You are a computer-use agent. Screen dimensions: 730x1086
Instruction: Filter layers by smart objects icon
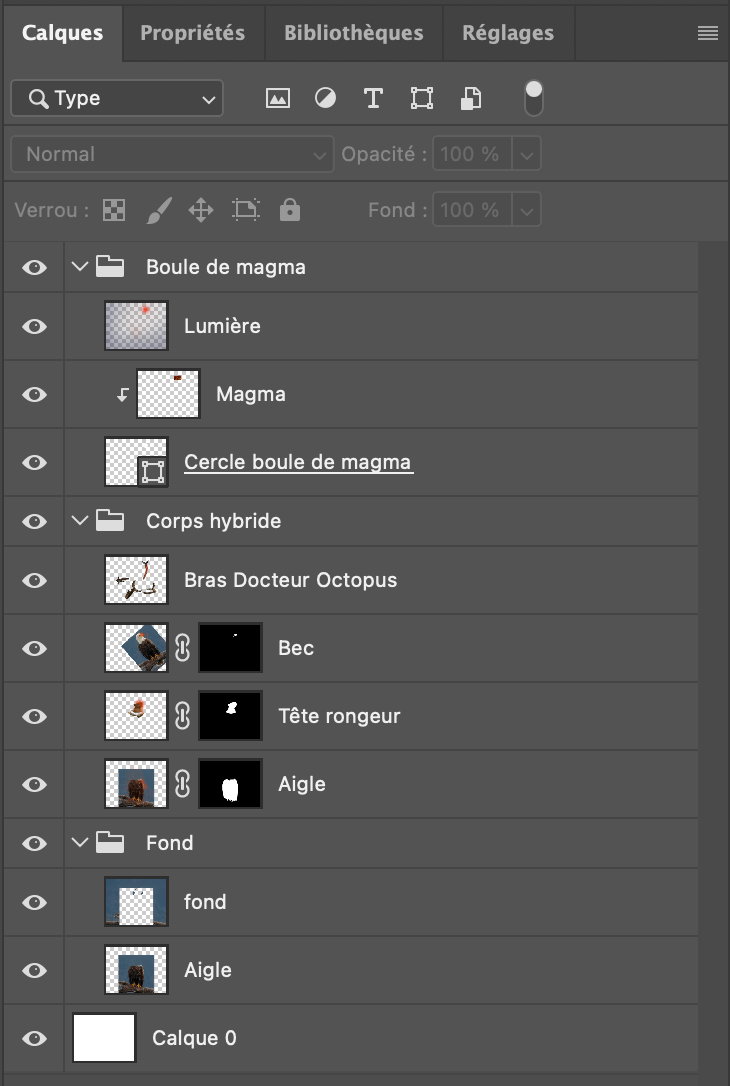pos(470,98)
